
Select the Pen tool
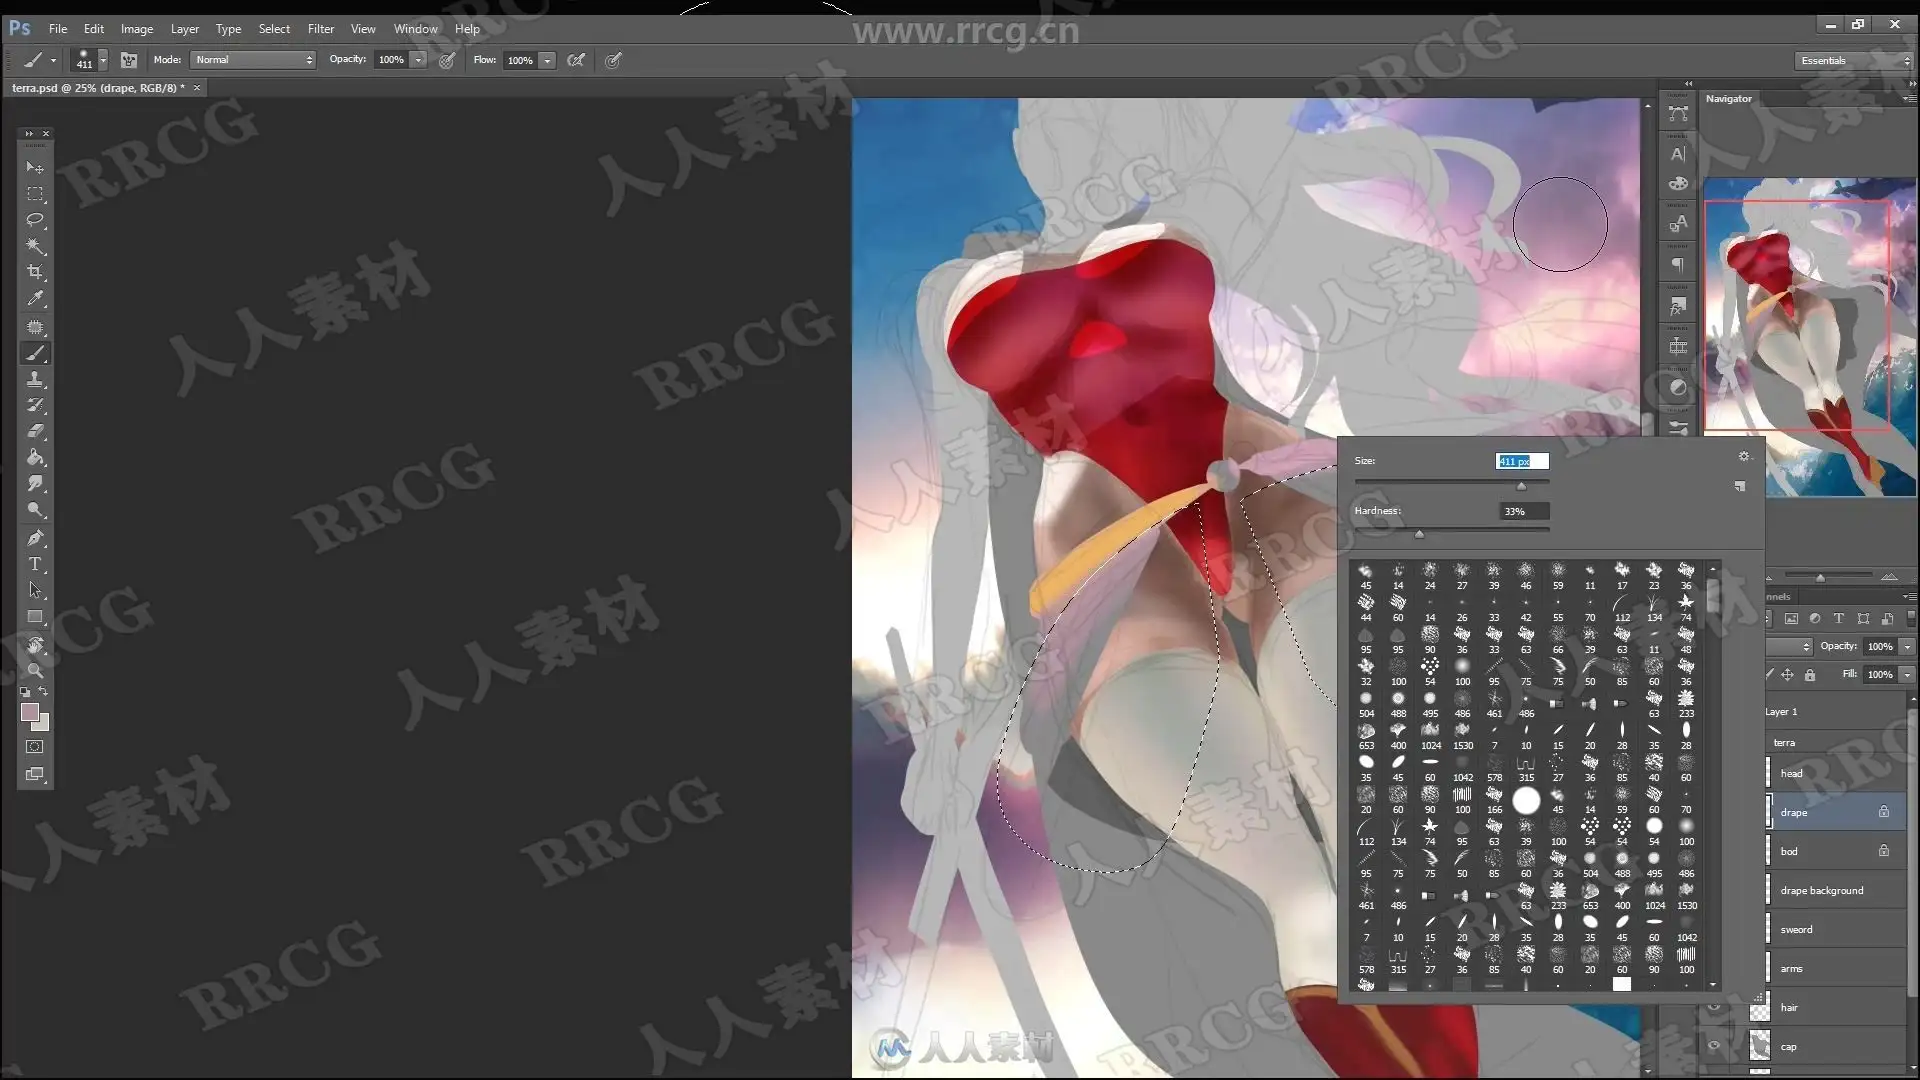tap(35, 538)
